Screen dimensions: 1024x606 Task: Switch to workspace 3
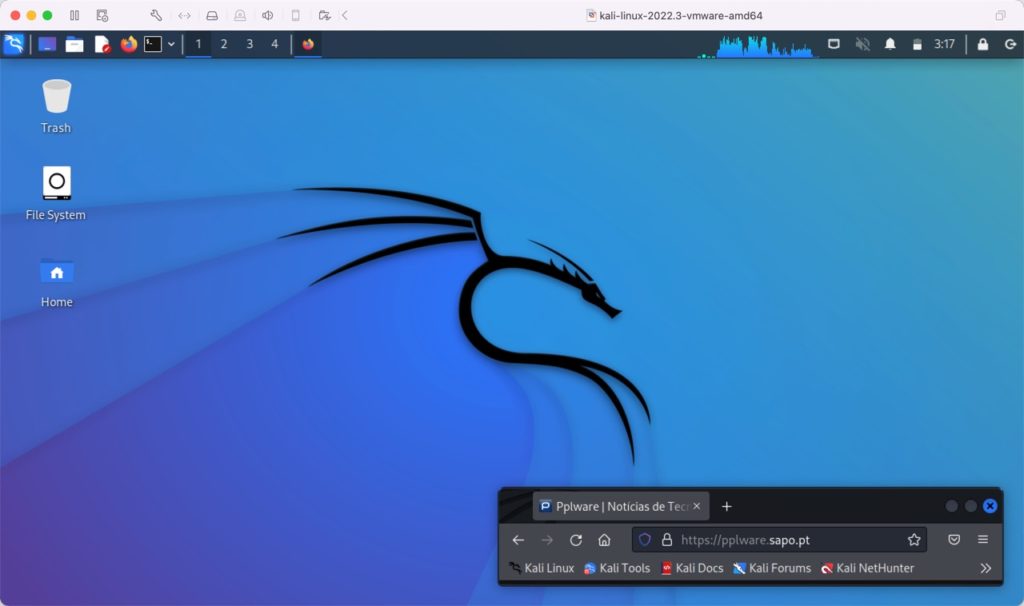click(249, 44)
